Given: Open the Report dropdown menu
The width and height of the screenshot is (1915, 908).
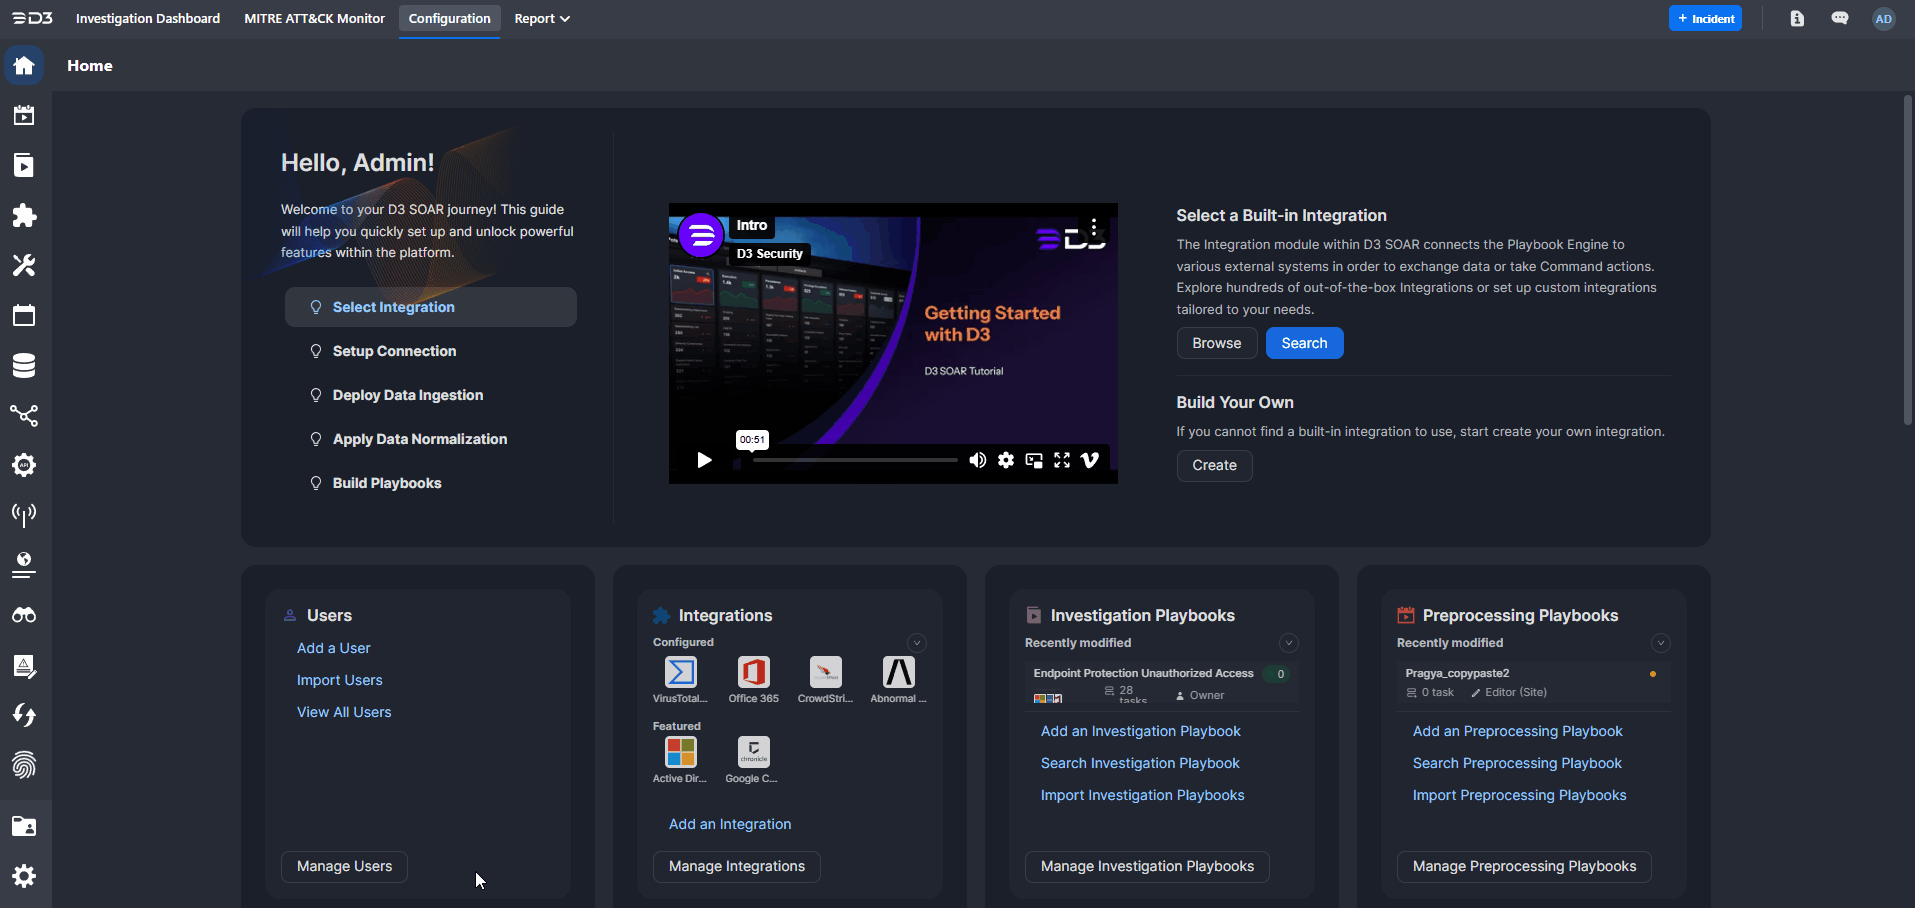Looking at the screenshot, I should (542, 19).
